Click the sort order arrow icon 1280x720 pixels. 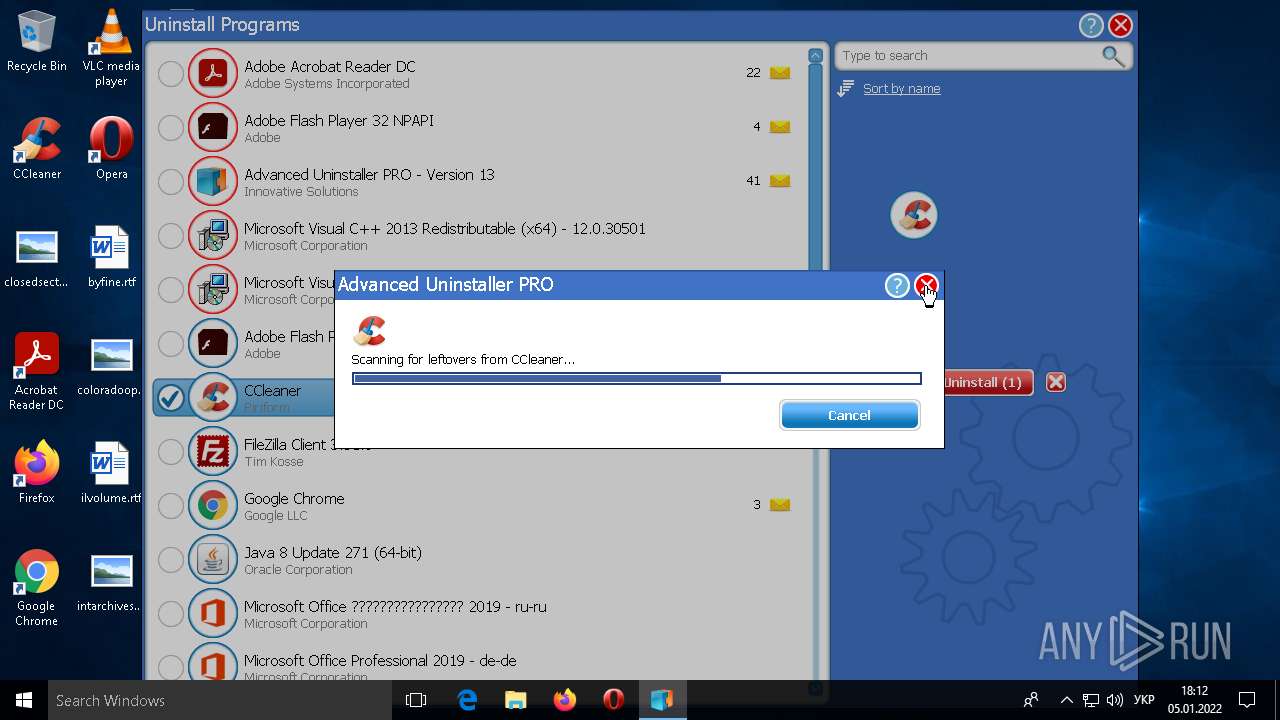click(845, 89)
